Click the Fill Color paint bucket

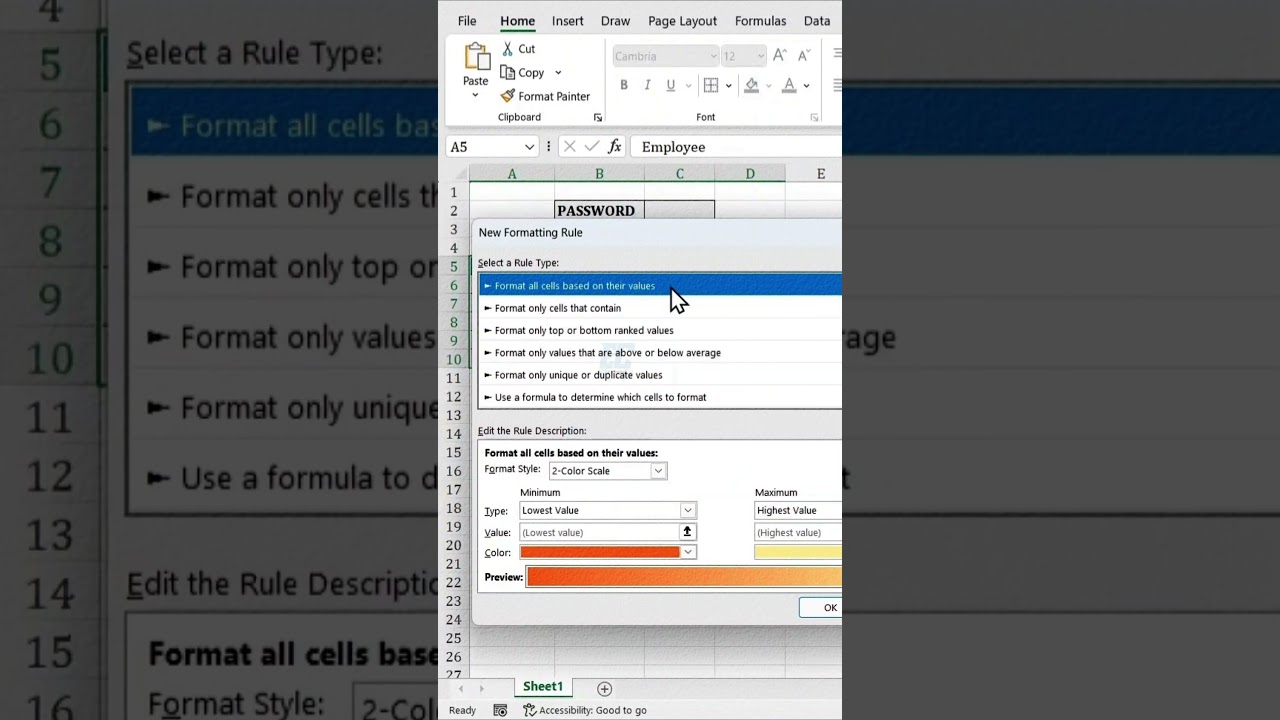[x=752, y=85]
